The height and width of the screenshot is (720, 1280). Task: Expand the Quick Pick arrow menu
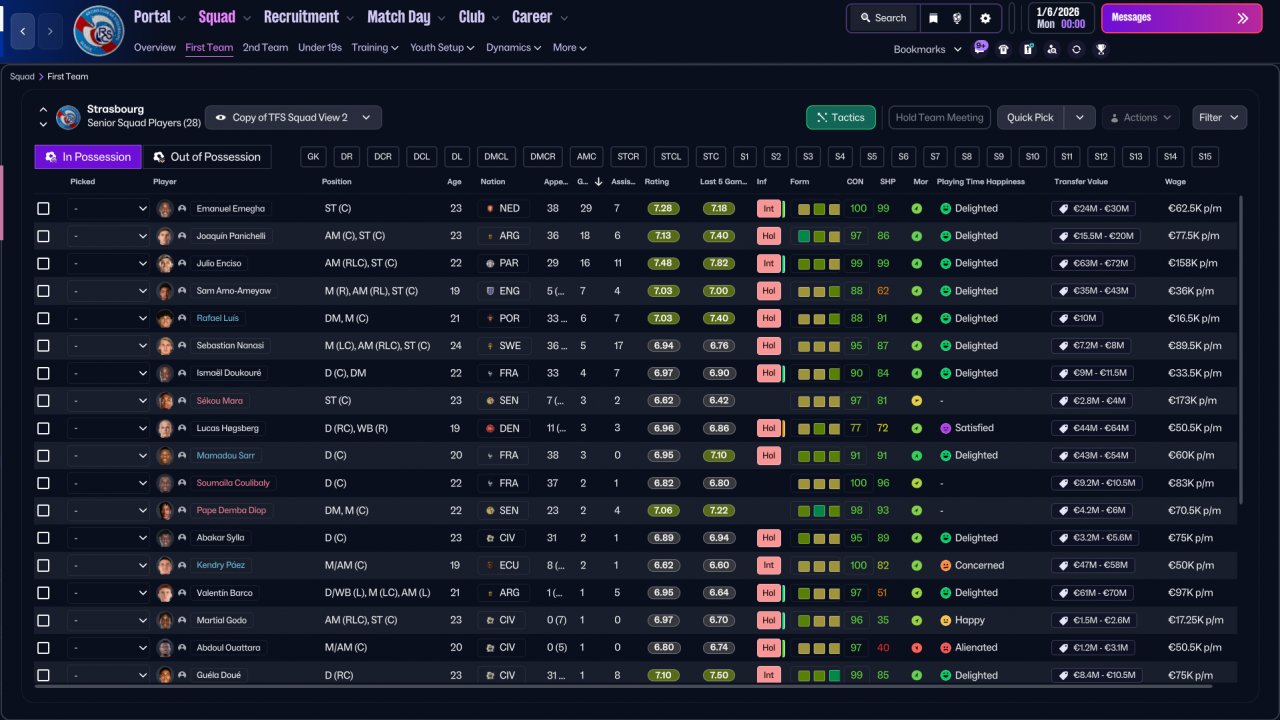tap(1079, 117)
